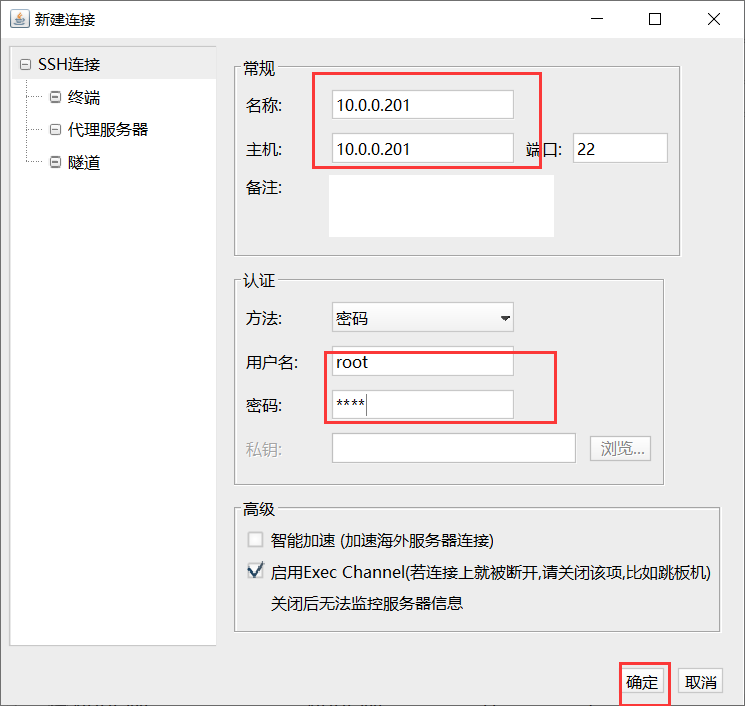This screenshot has height=706, width=745.
Task: Click the 高级 group label
Action: click(x=259, y=509)
